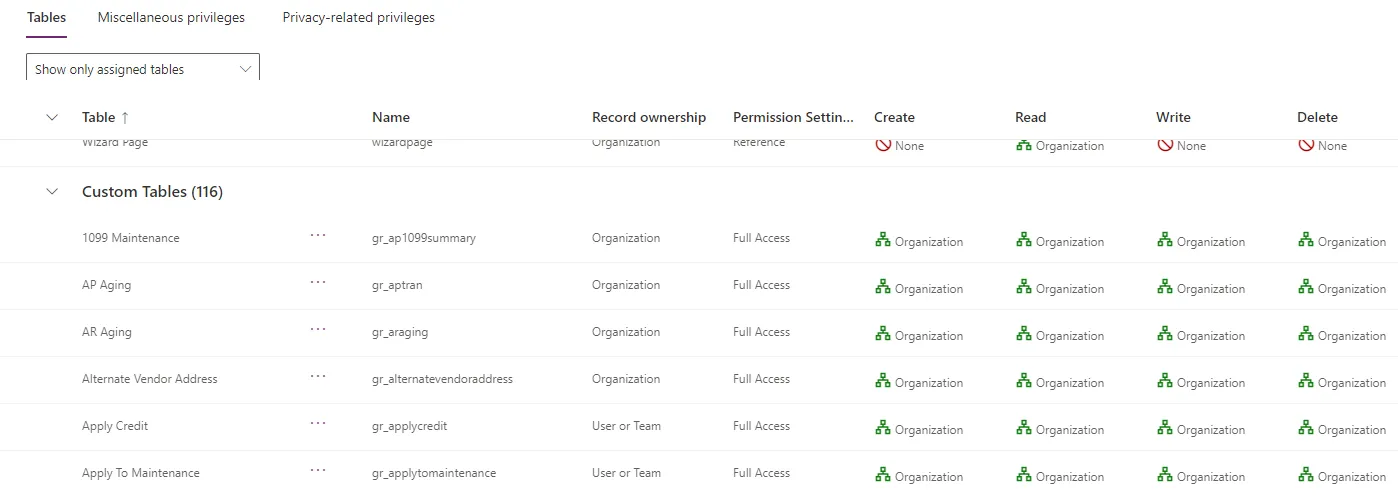Sort by the Table column header
The width and height of the screenshot is (1398, 496).
[105, 117]
